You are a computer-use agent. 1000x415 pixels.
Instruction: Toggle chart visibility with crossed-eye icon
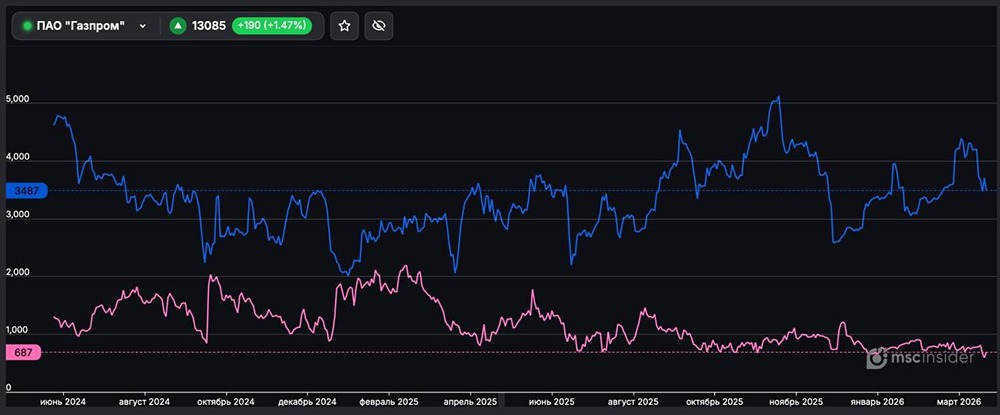377,26
